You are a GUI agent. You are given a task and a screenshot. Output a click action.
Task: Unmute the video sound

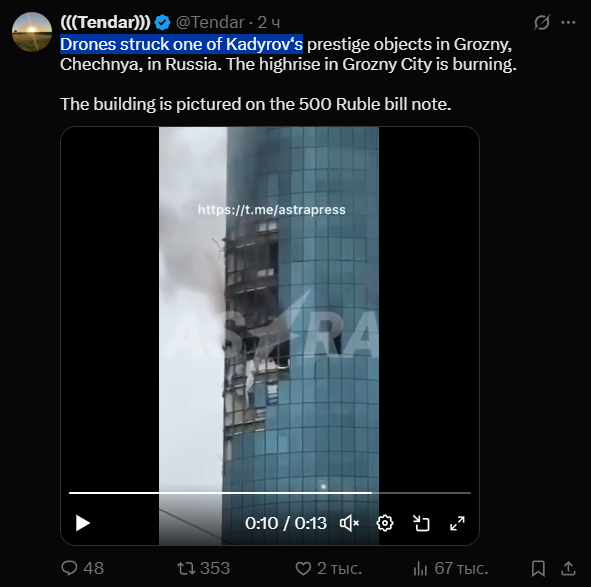pyautogui.click(x=349, y=523)
